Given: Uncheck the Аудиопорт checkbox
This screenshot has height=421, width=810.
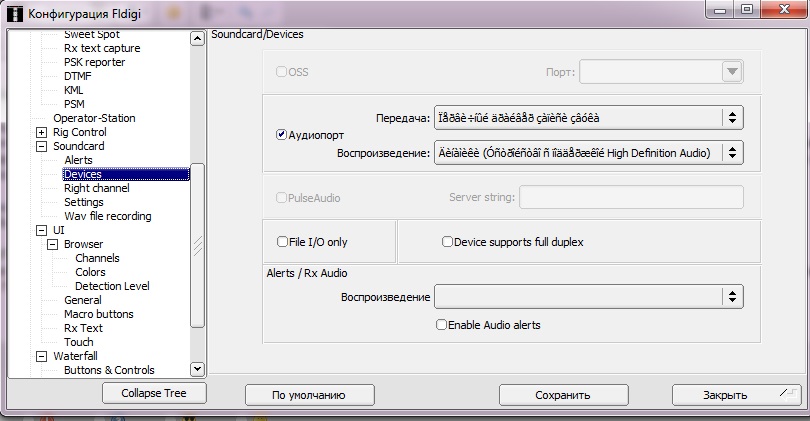Looking at the screenshot, I should pyautogui.click(x=282, y=134).
